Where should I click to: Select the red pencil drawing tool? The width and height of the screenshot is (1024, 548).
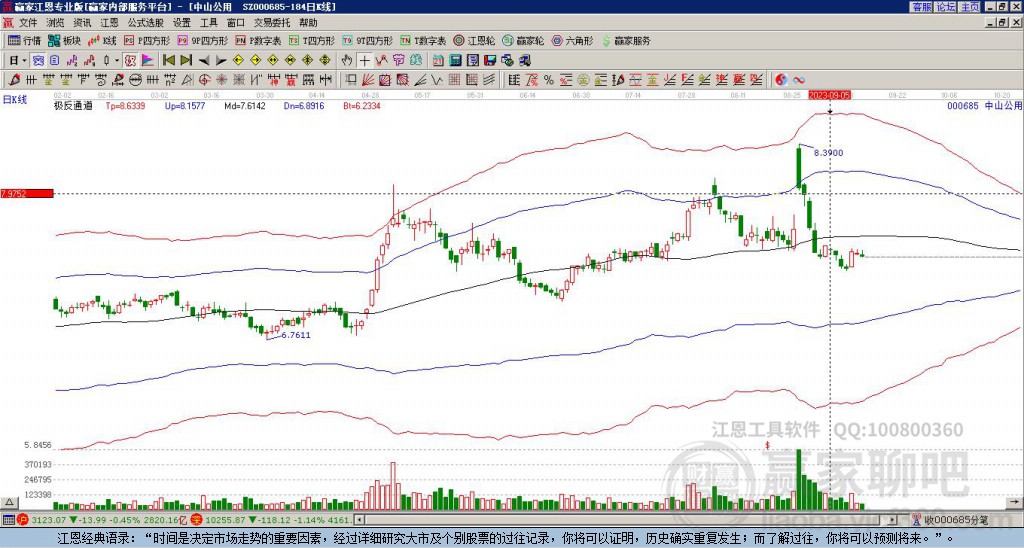click(14, 80)
